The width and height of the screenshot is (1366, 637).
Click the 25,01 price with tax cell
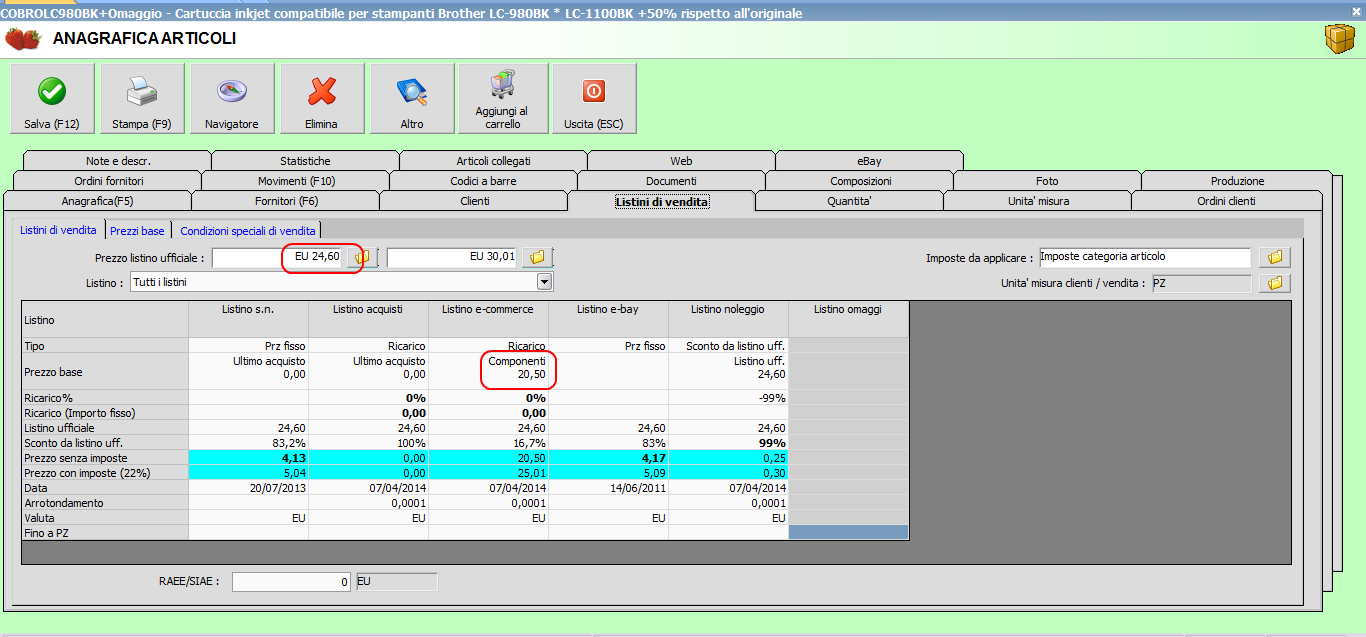[x=489, y=473]
